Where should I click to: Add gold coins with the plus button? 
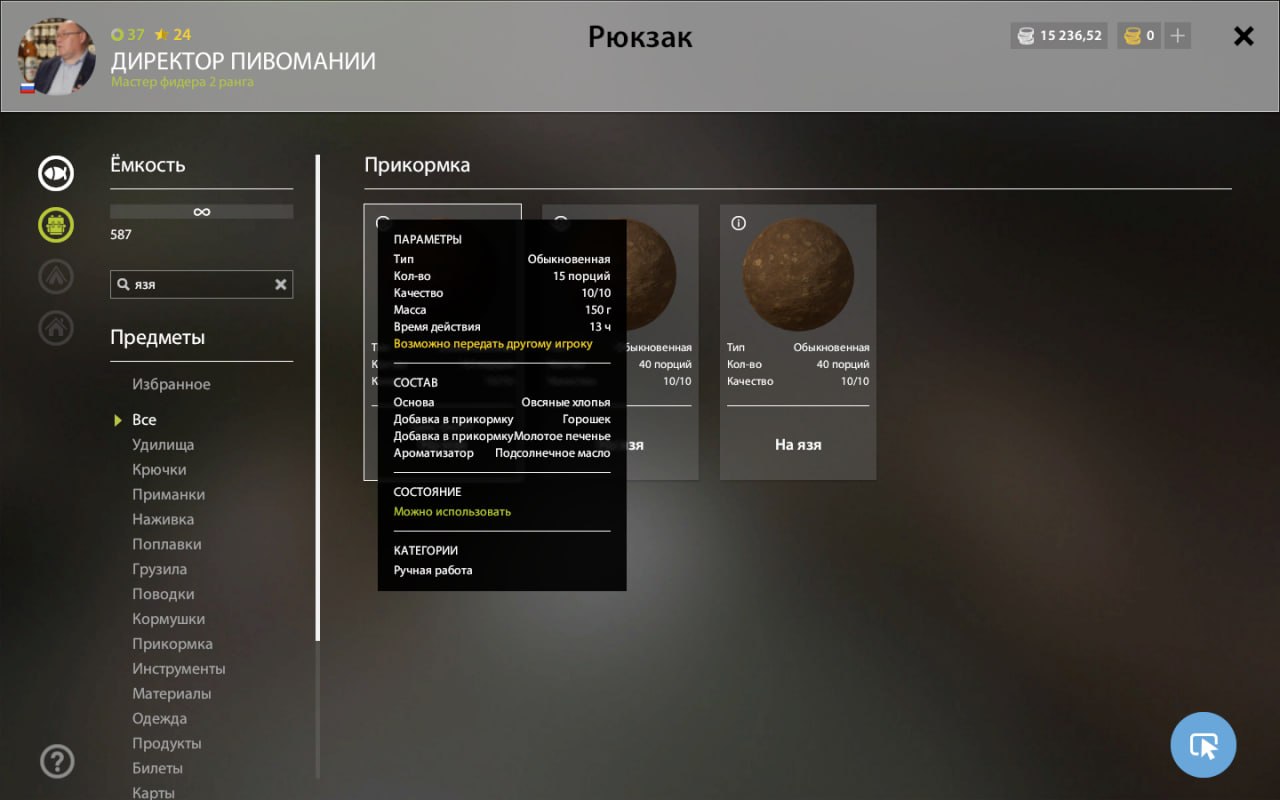pyautogui.click(x=1178, y=36)
